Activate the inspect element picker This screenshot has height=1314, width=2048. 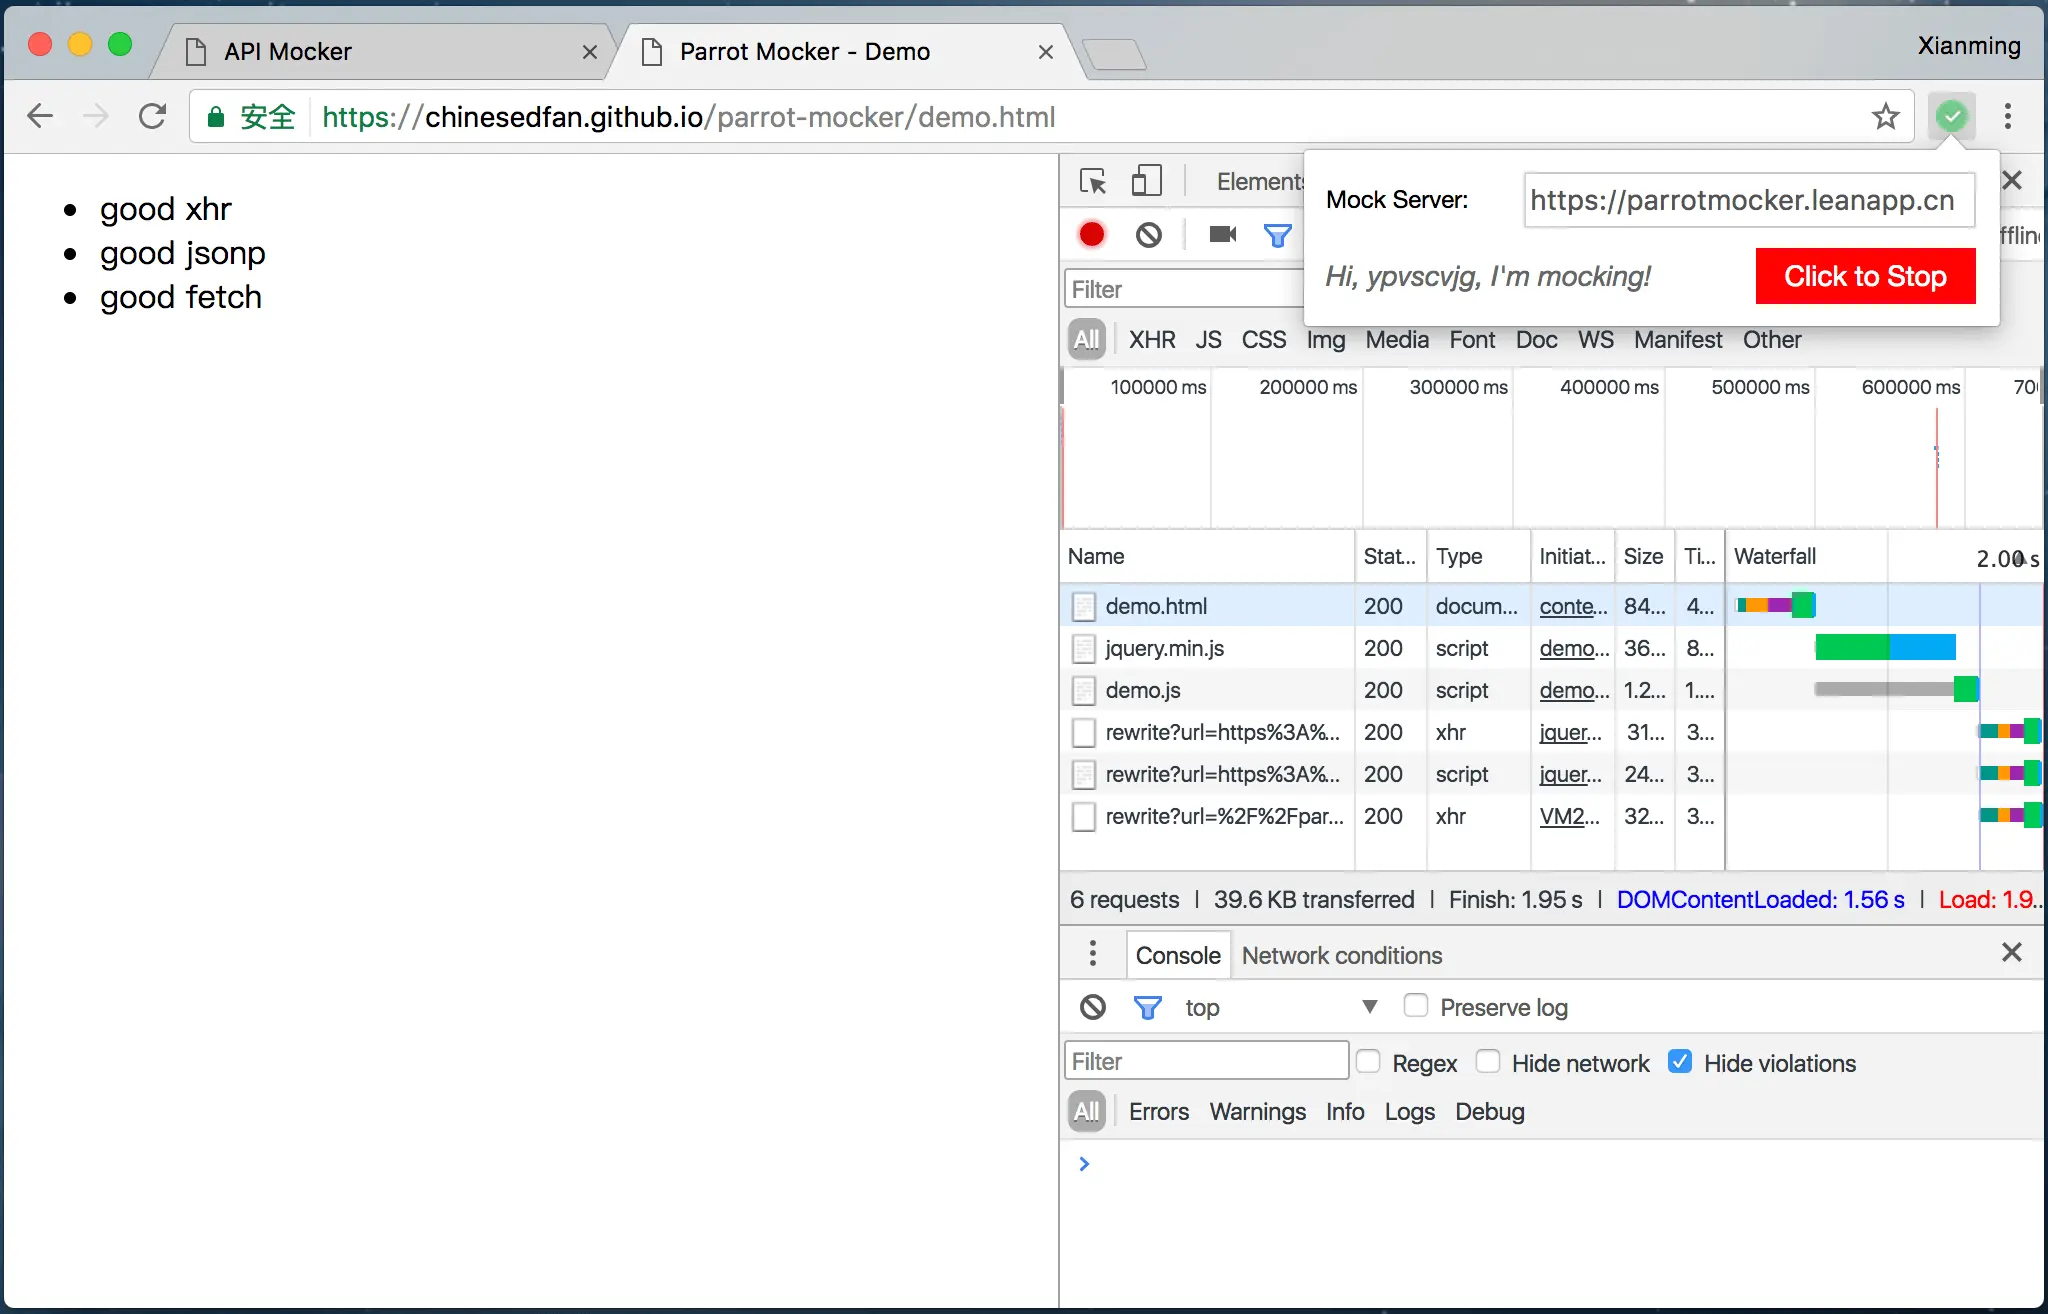point(1093,181)
